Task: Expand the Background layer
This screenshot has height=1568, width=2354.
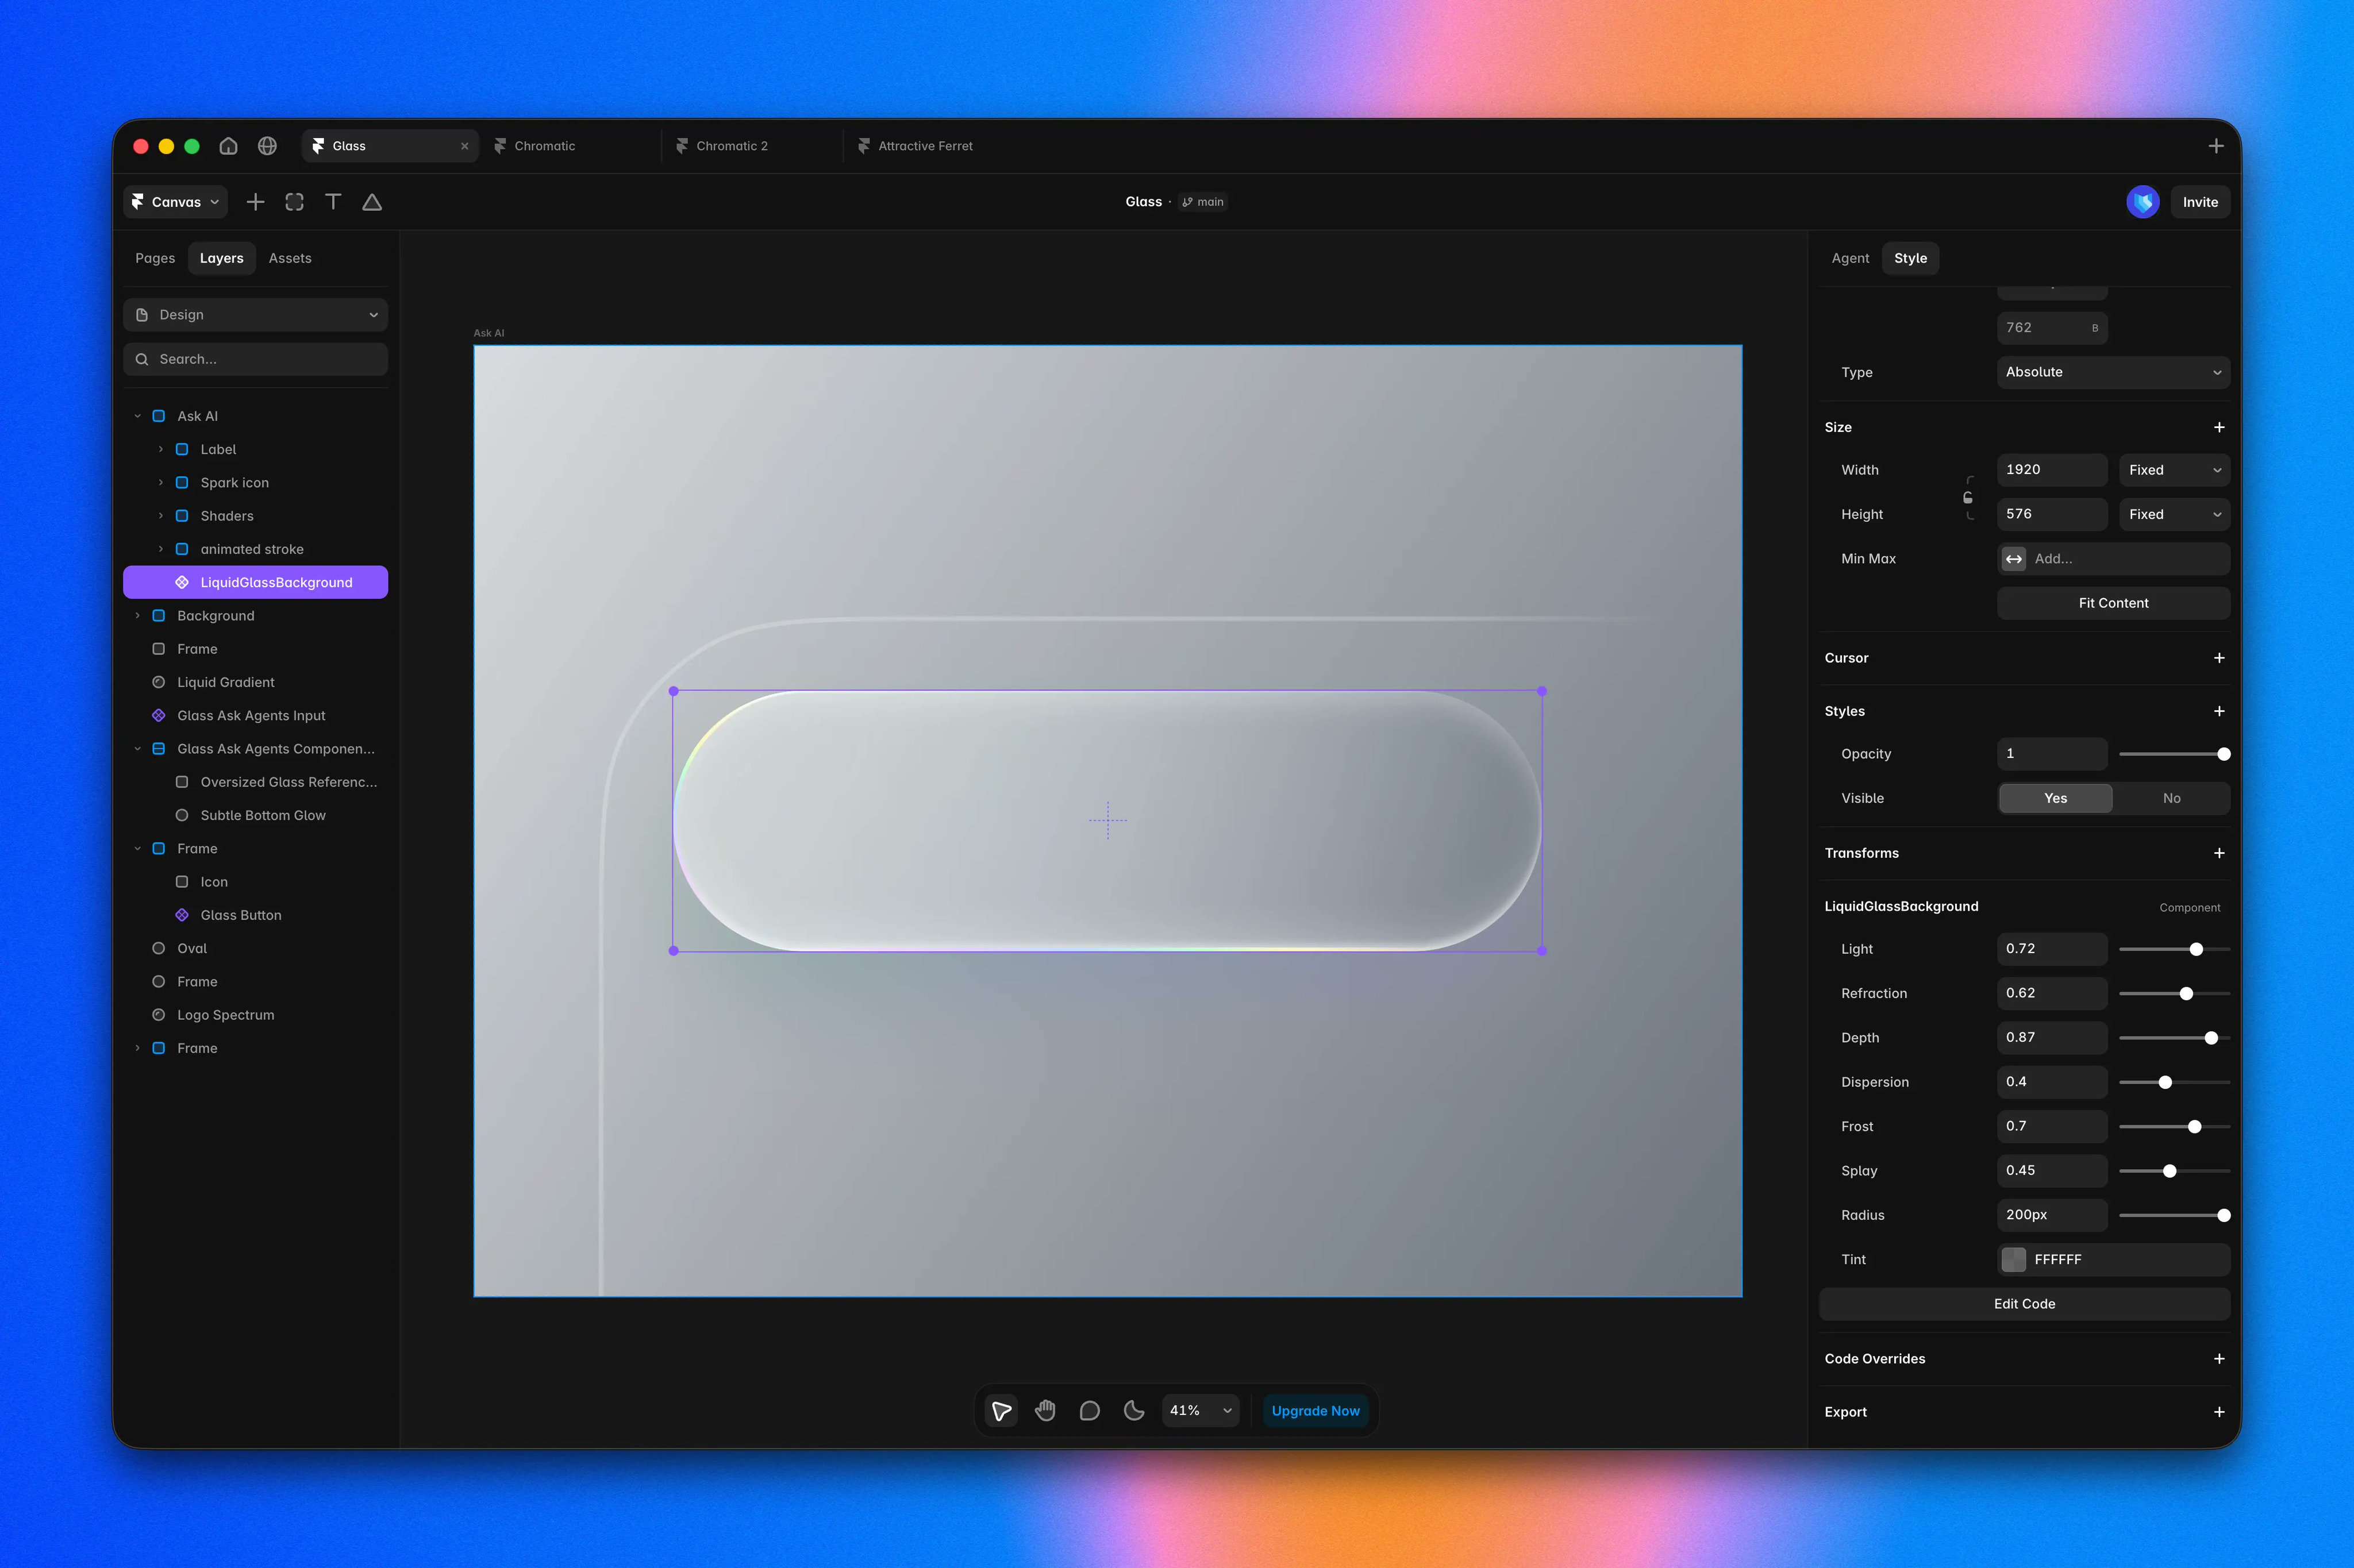Action: 137,616
